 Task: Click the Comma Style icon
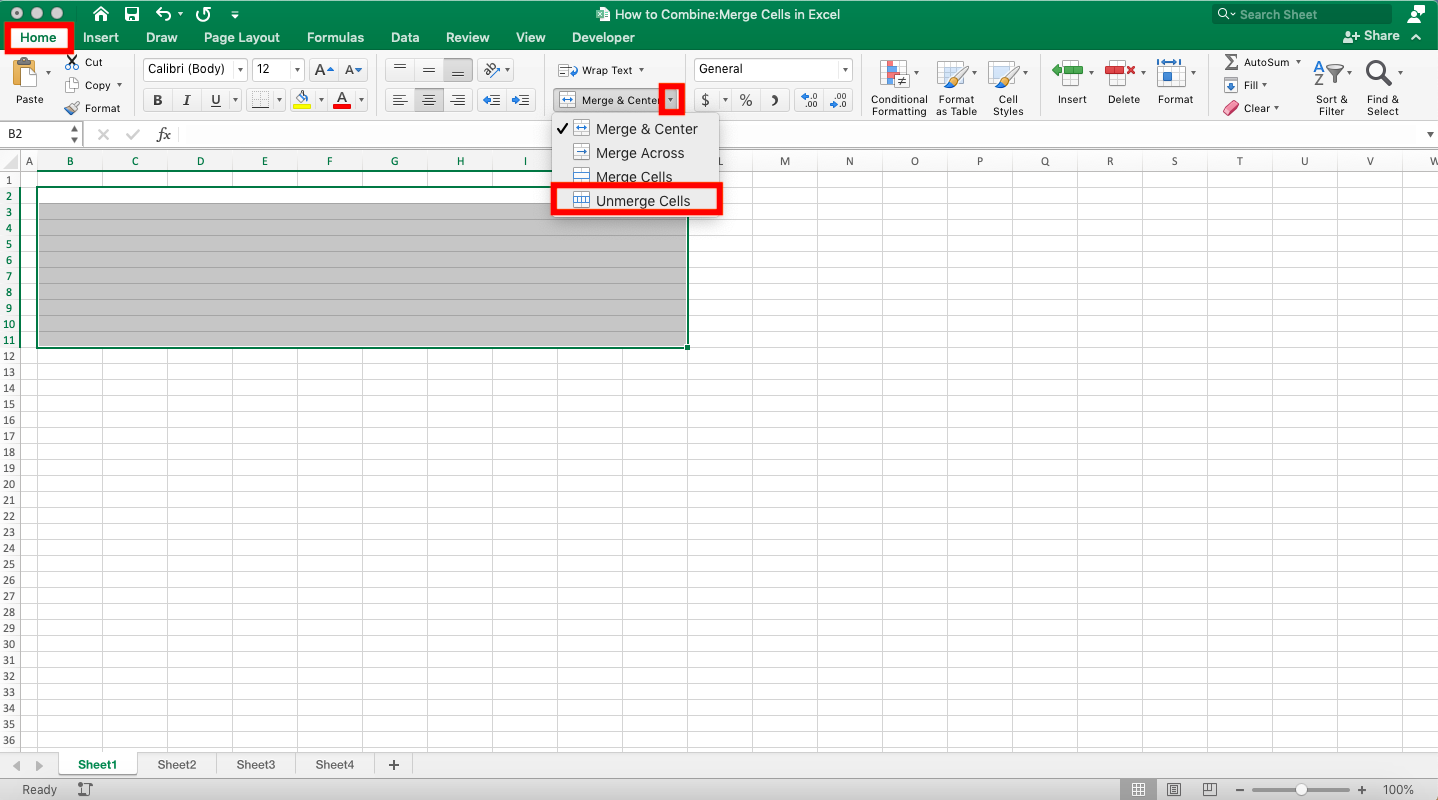tap(774, 100)
